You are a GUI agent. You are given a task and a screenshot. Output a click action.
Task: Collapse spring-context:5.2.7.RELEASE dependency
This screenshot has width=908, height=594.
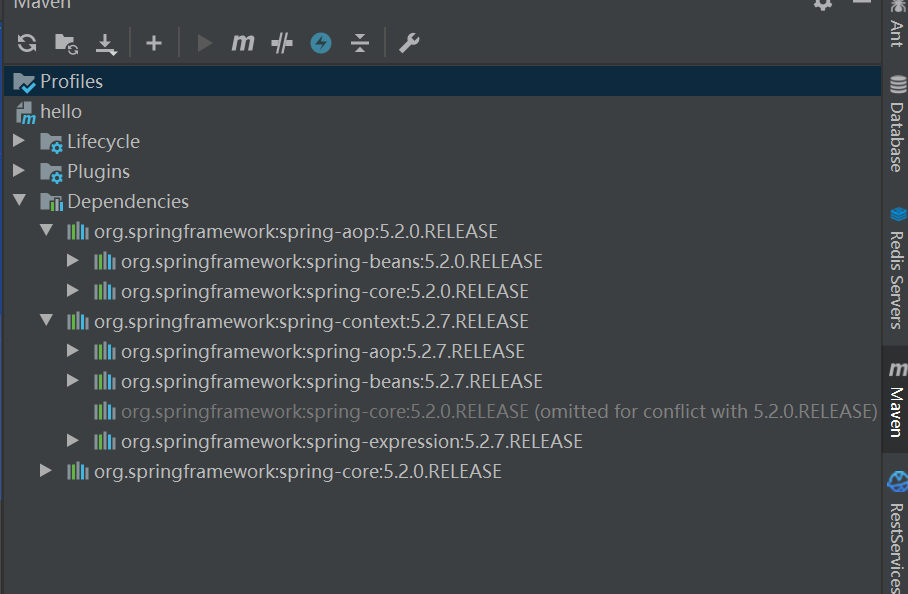point(46,320)
